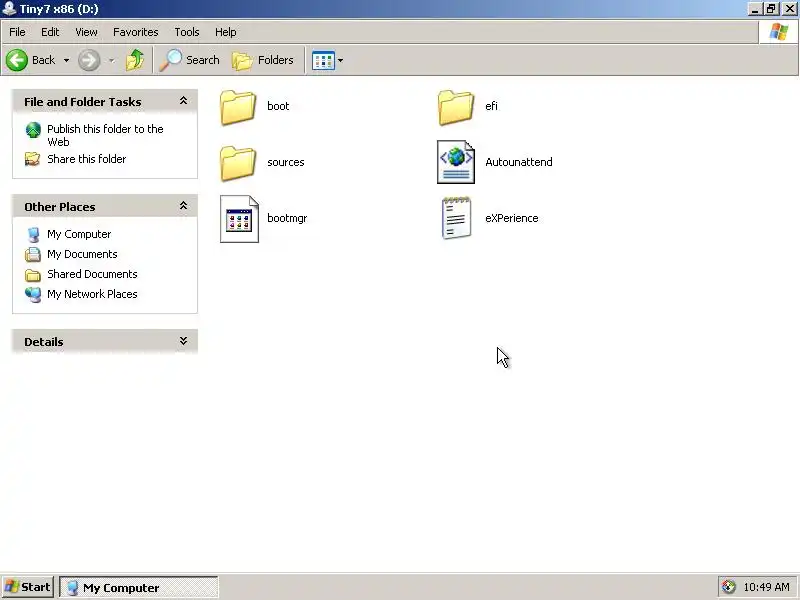Toggle the Folders pane toolbar button
This screenshot has height=600, width=800.
(263, 60)
